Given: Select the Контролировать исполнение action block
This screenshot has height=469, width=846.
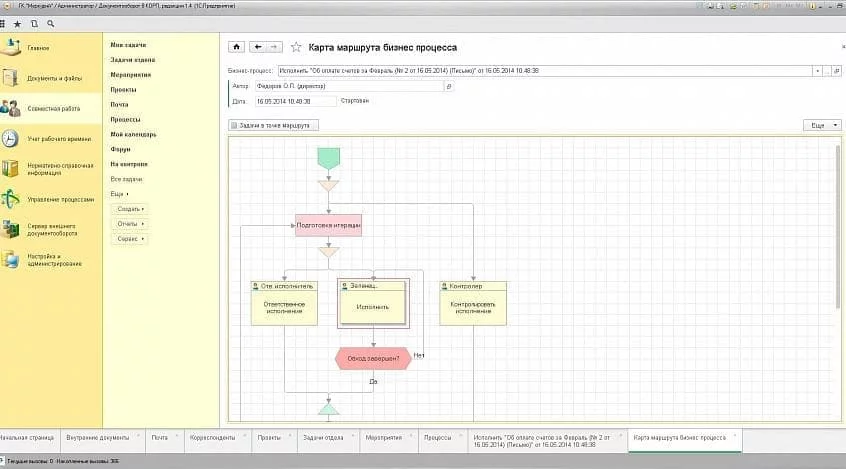Looking at the screenshot, I should (473, 303).
